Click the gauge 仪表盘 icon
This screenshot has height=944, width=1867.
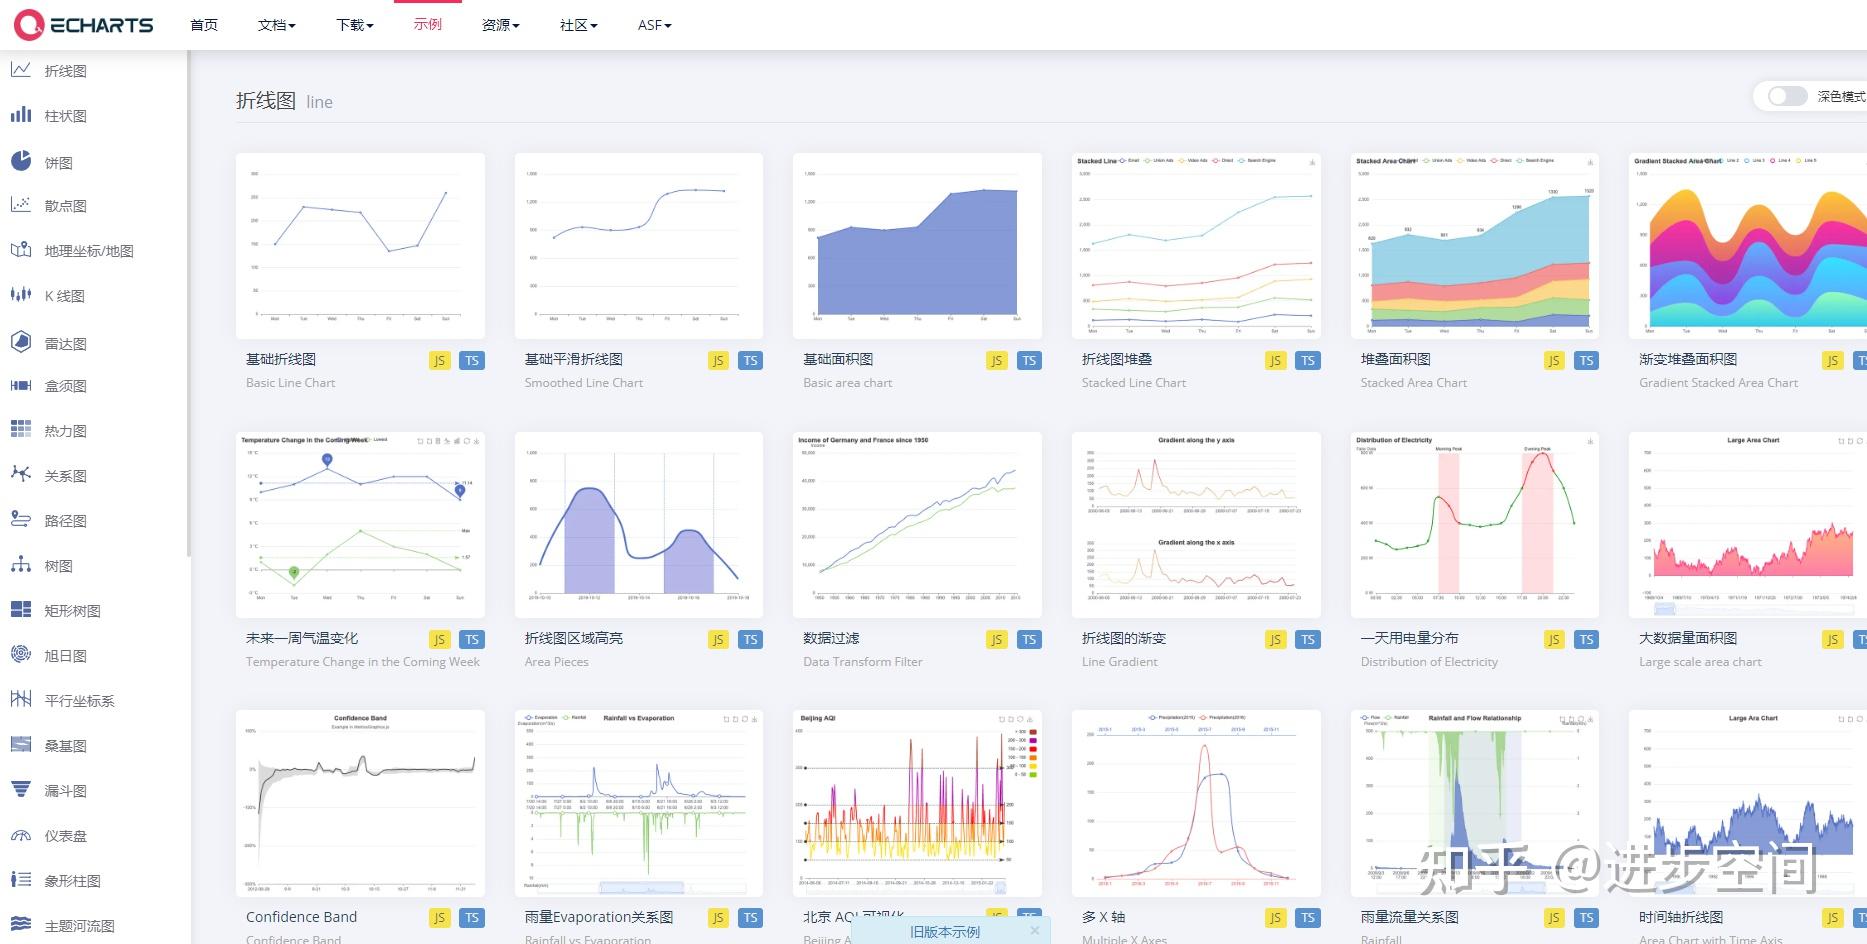click(20, 835)
